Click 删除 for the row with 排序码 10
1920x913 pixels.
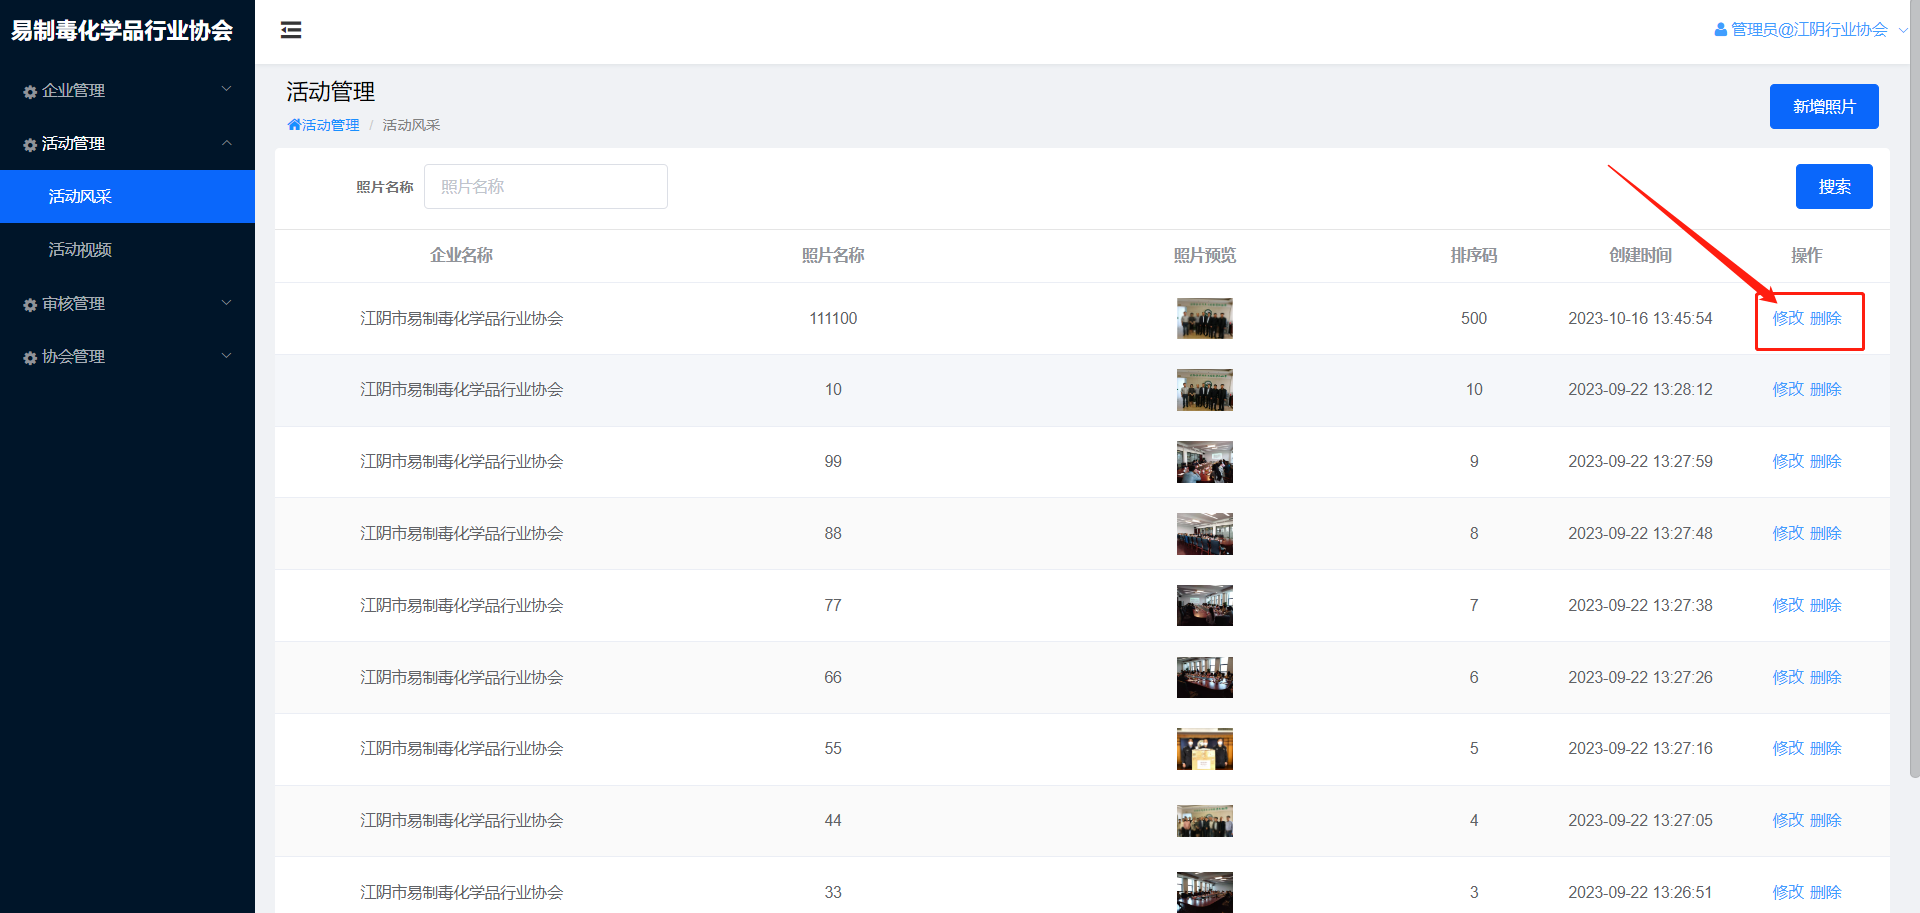pyautogui.click(x=1826, y=389)
